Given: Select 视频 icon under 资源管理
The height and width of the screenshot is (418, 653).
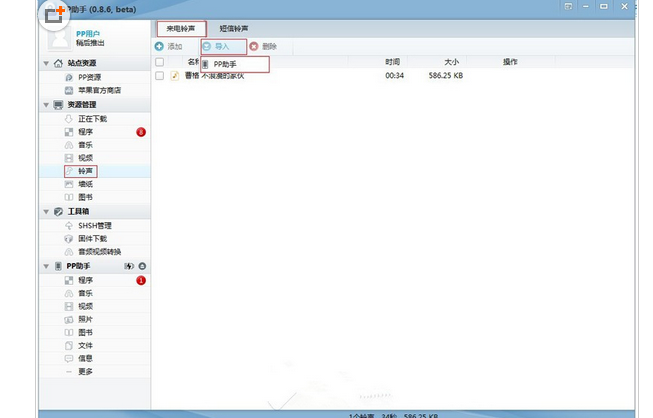Looking at the screenshot, I should tap(69, 158).
